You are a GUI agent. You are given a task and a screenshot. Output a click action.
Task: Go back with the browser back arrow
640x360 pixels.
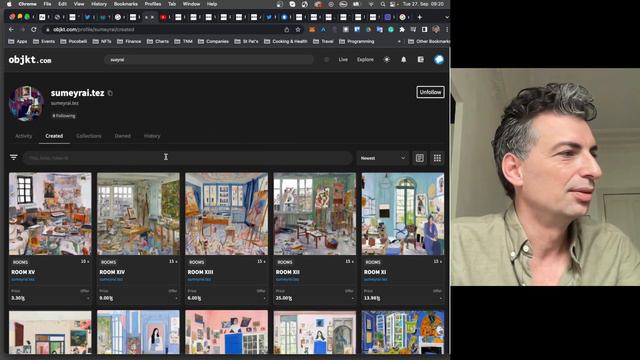[11, 29]
